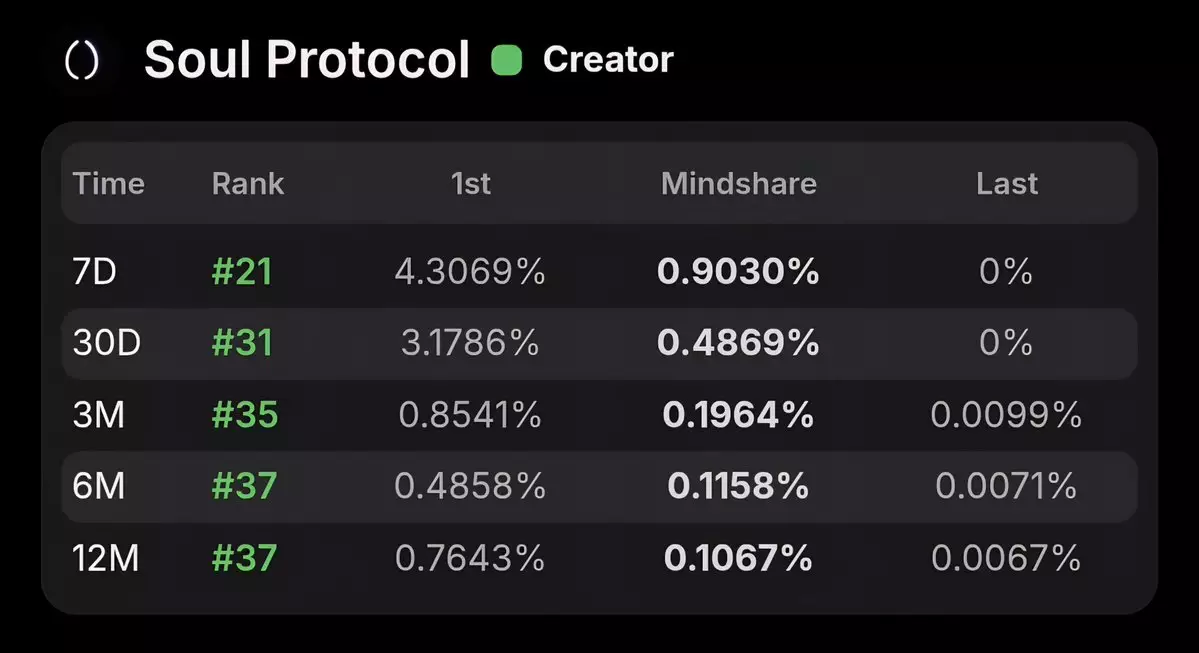Image resolution: width=1199 pixels, height=653 pixels.
Task: Click the Soul Protocol parentheses logo icon
Action: pyautogui.click(x=81, y=61)
